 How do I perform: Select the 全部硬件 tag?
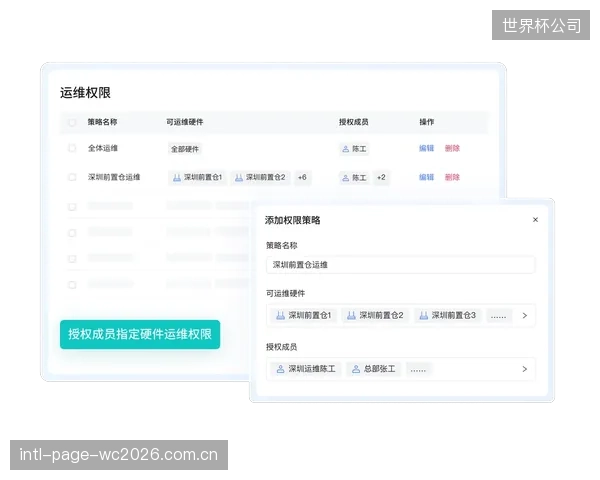point(185,149)
